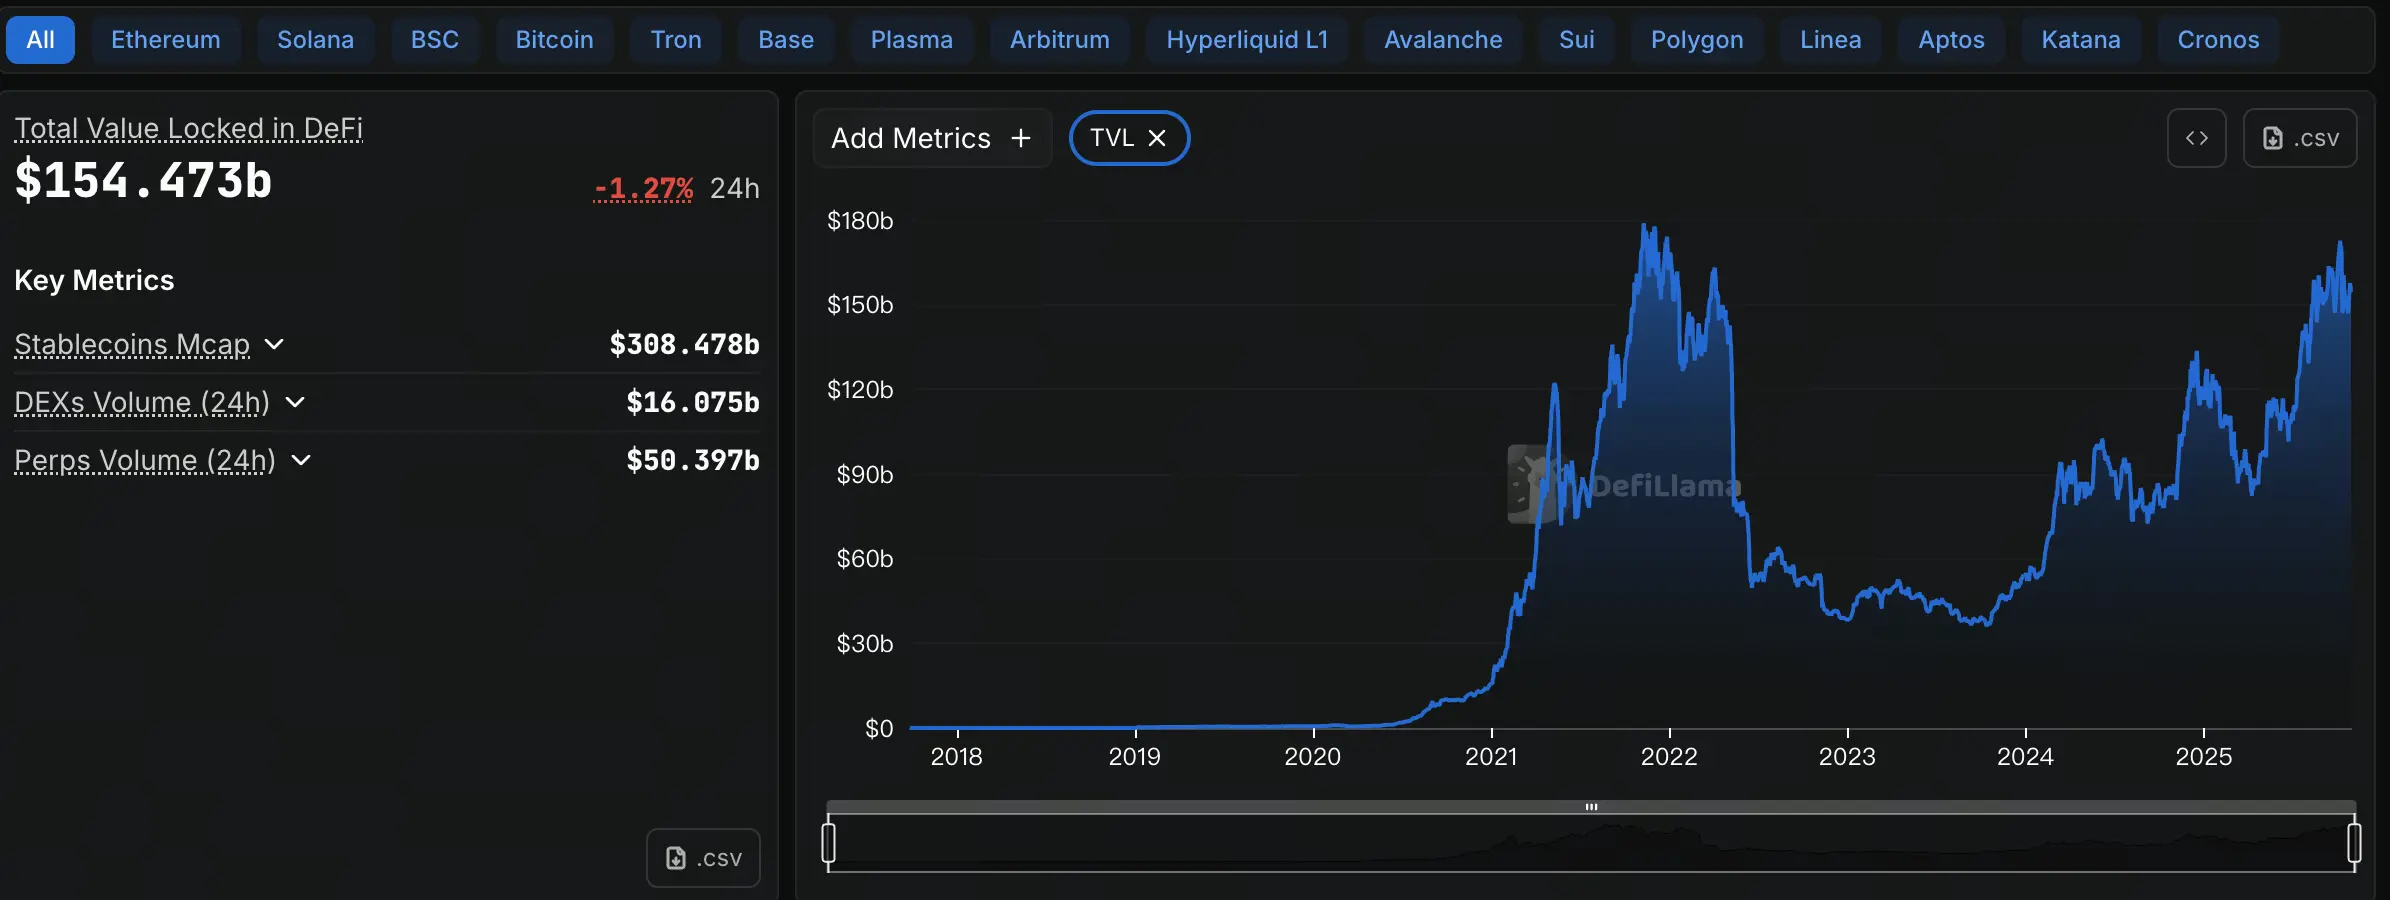Click the file icon in the chart .csv button
Viewport: 2390px width, 900px height.
(2273, 138)
